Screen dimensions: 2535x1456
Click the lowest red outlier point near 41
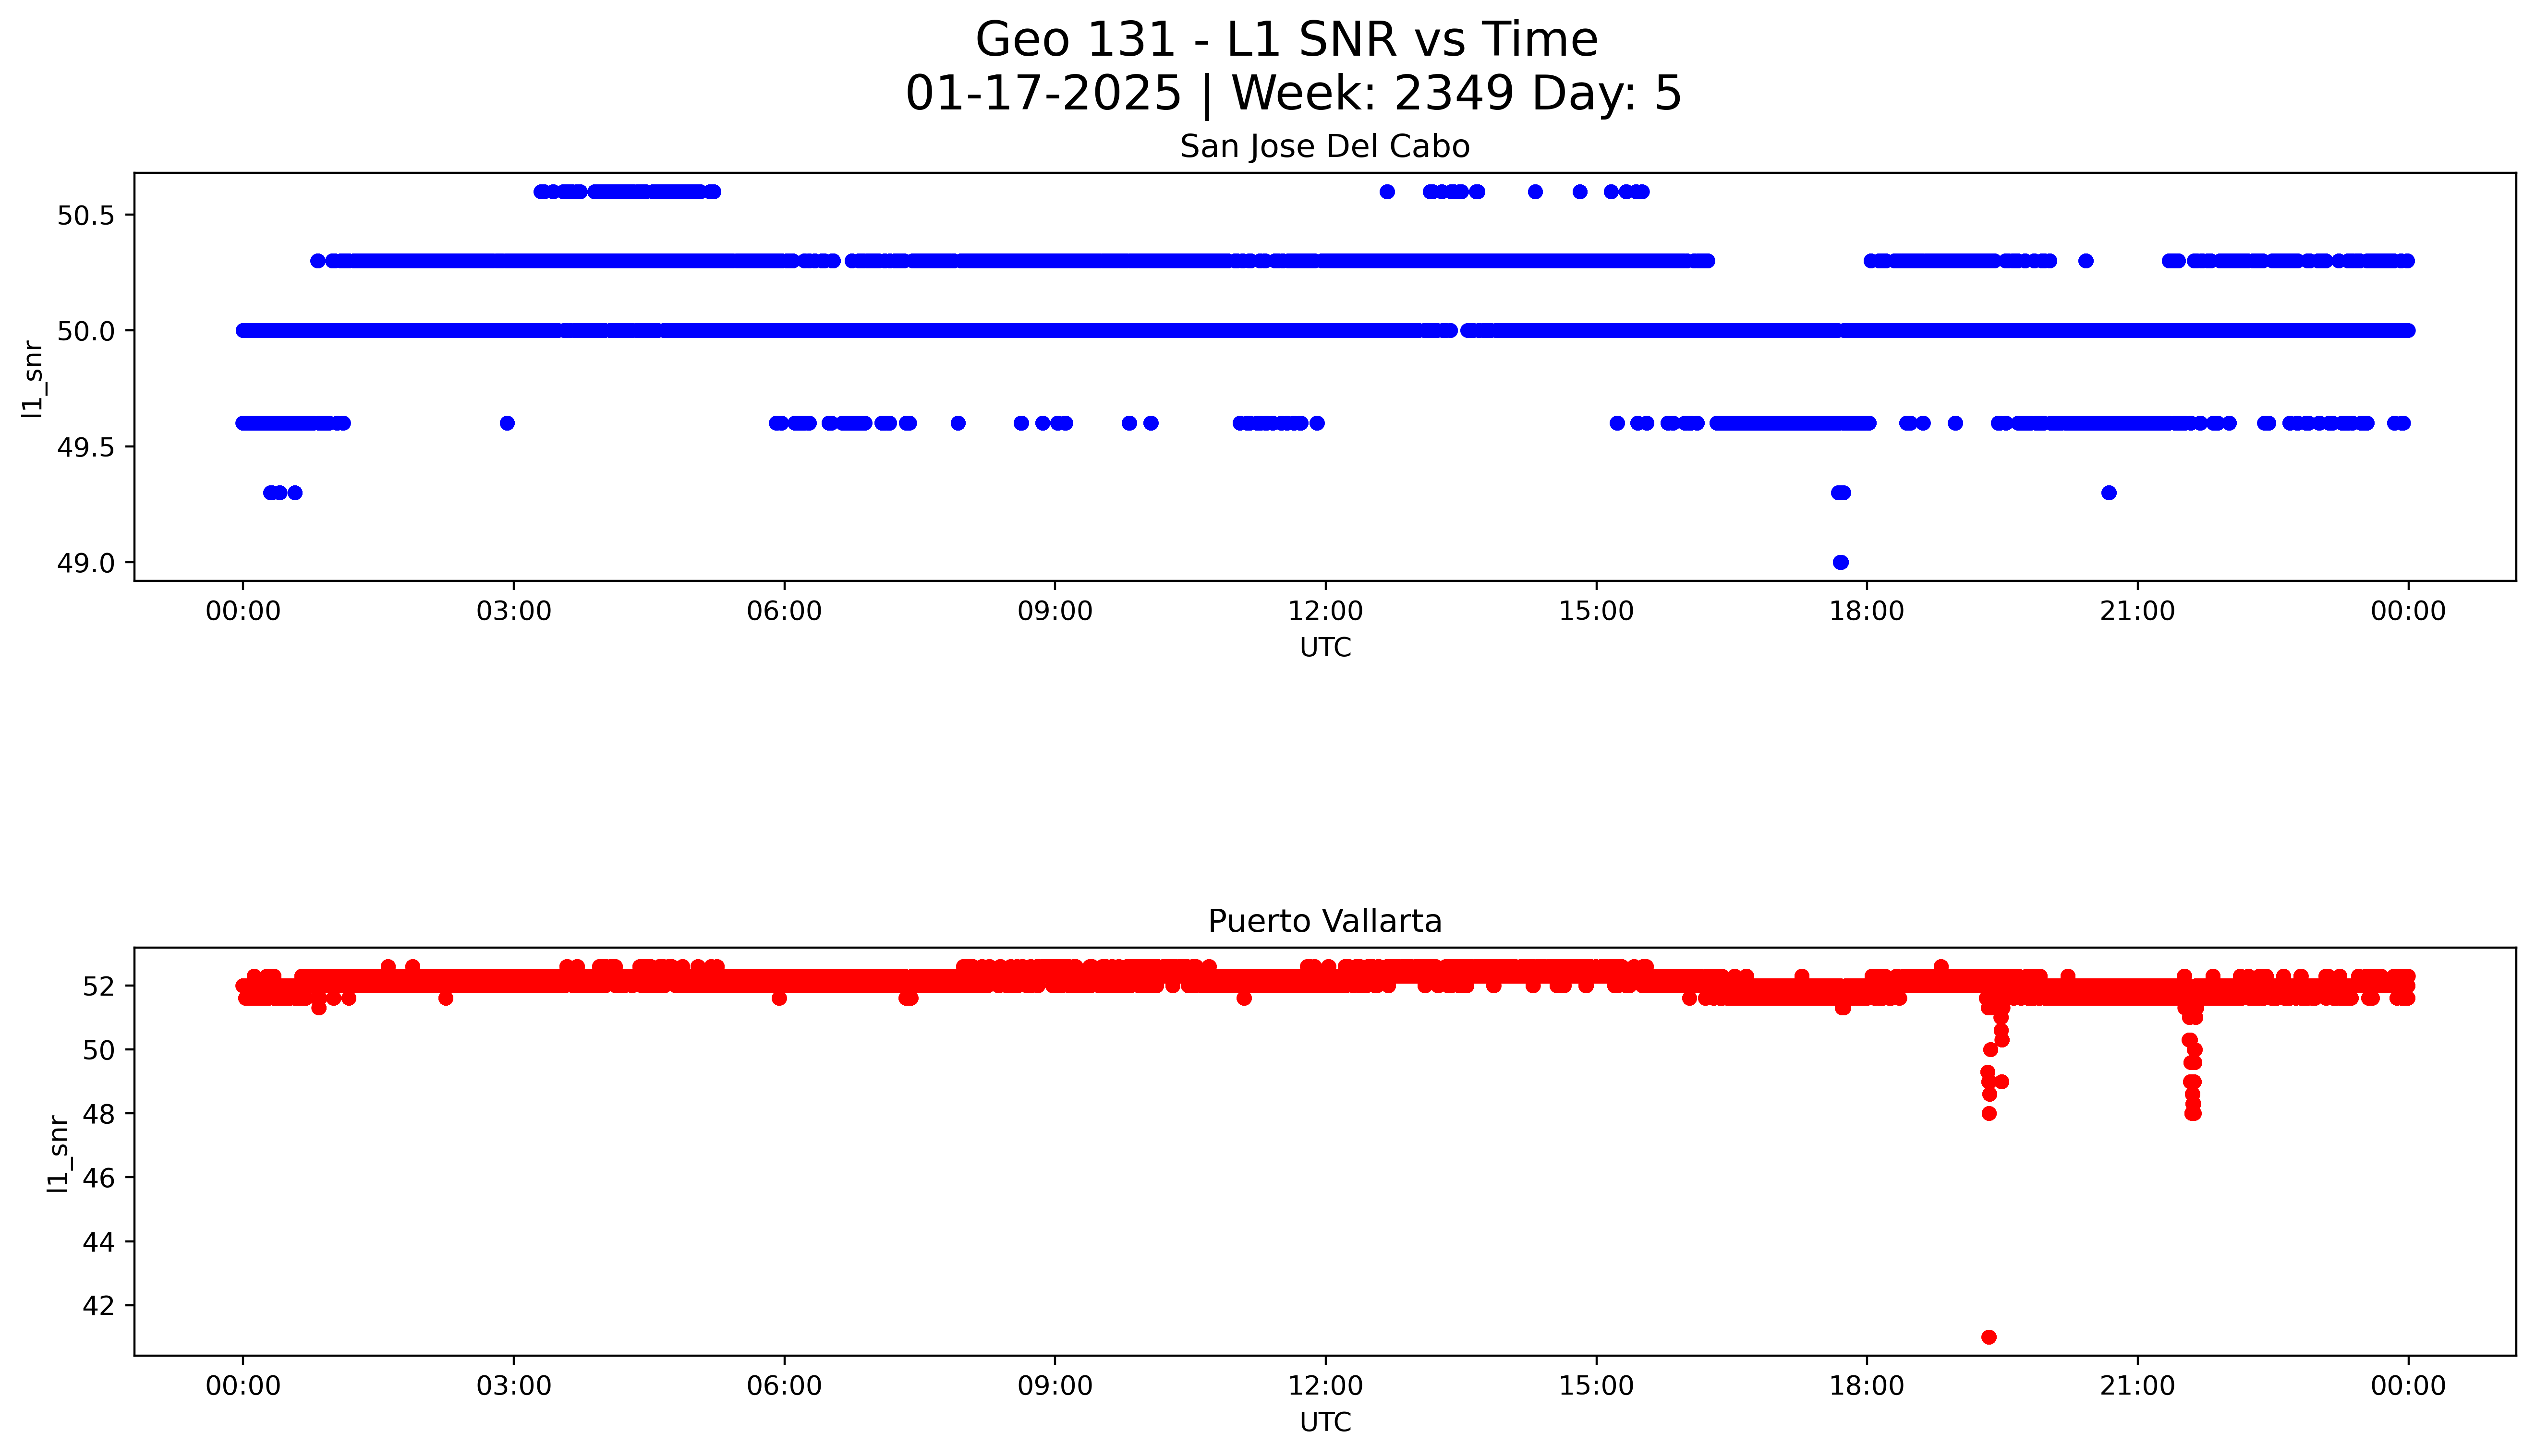(1988, 1337)
